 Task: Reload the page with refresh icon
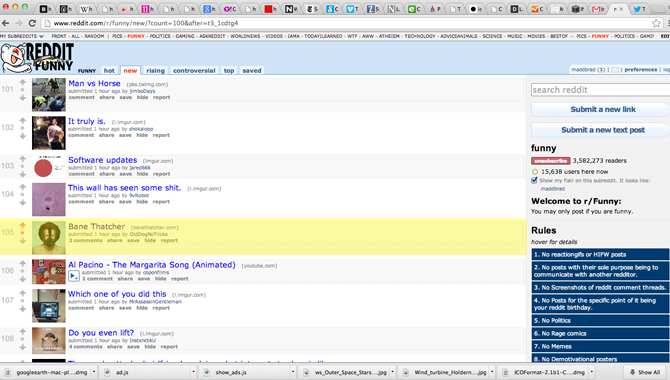tap(32, 23)
